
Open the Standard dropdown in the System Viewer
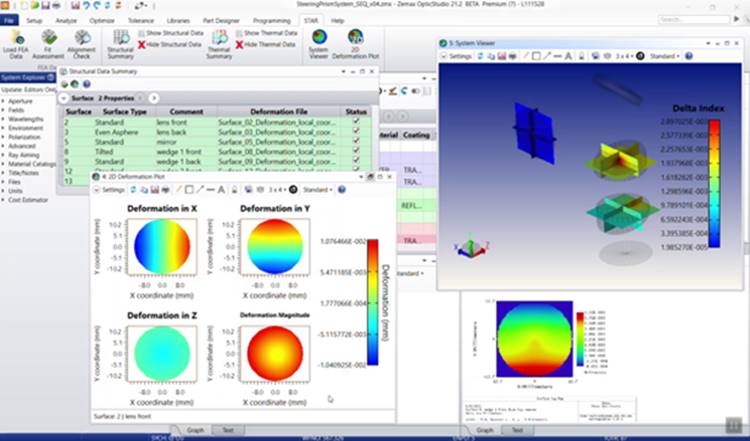click(x=665, y=56)
